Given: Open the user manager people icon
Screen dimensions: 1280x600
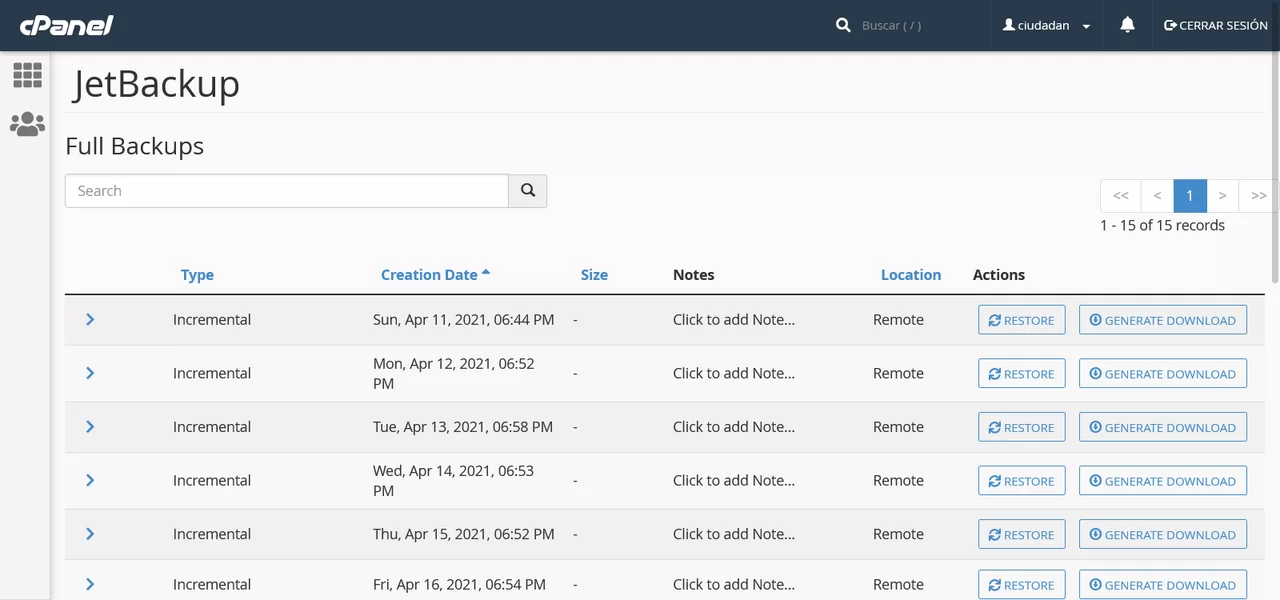Looking at the screenshot, I should (x=27, y=124).
